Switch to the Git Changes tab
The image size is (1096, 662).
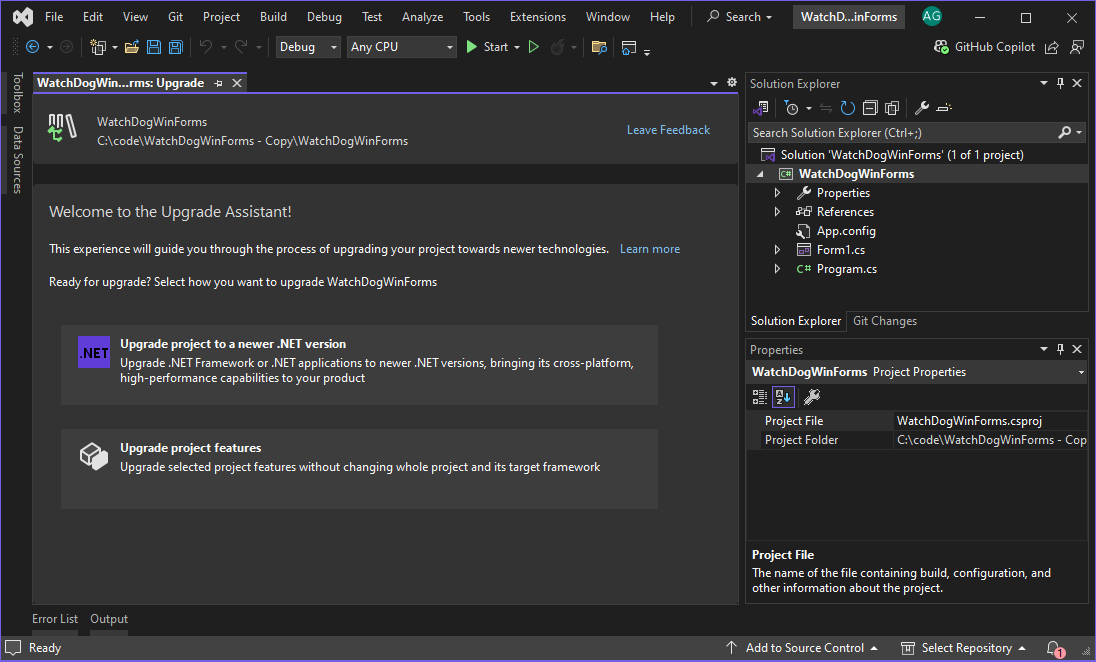click(x=885, y=321)
